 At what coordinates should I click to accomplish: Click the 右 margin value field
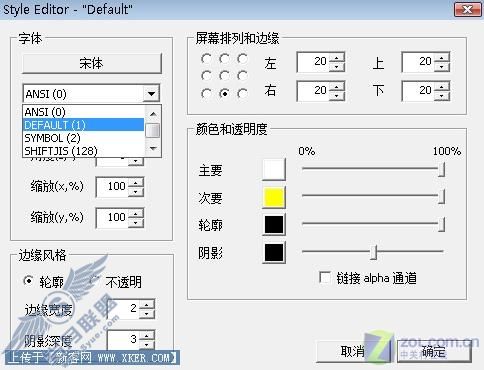[x=313, y=91]
